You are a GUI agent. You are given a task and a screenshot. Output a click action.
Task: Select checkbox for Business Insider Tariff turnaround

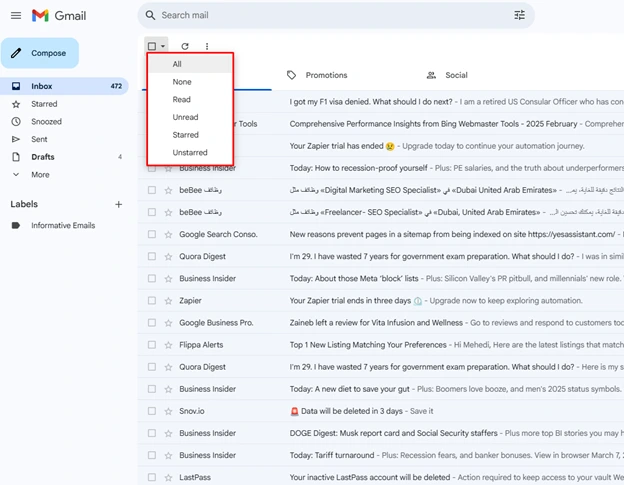click(x=152, y=455)
